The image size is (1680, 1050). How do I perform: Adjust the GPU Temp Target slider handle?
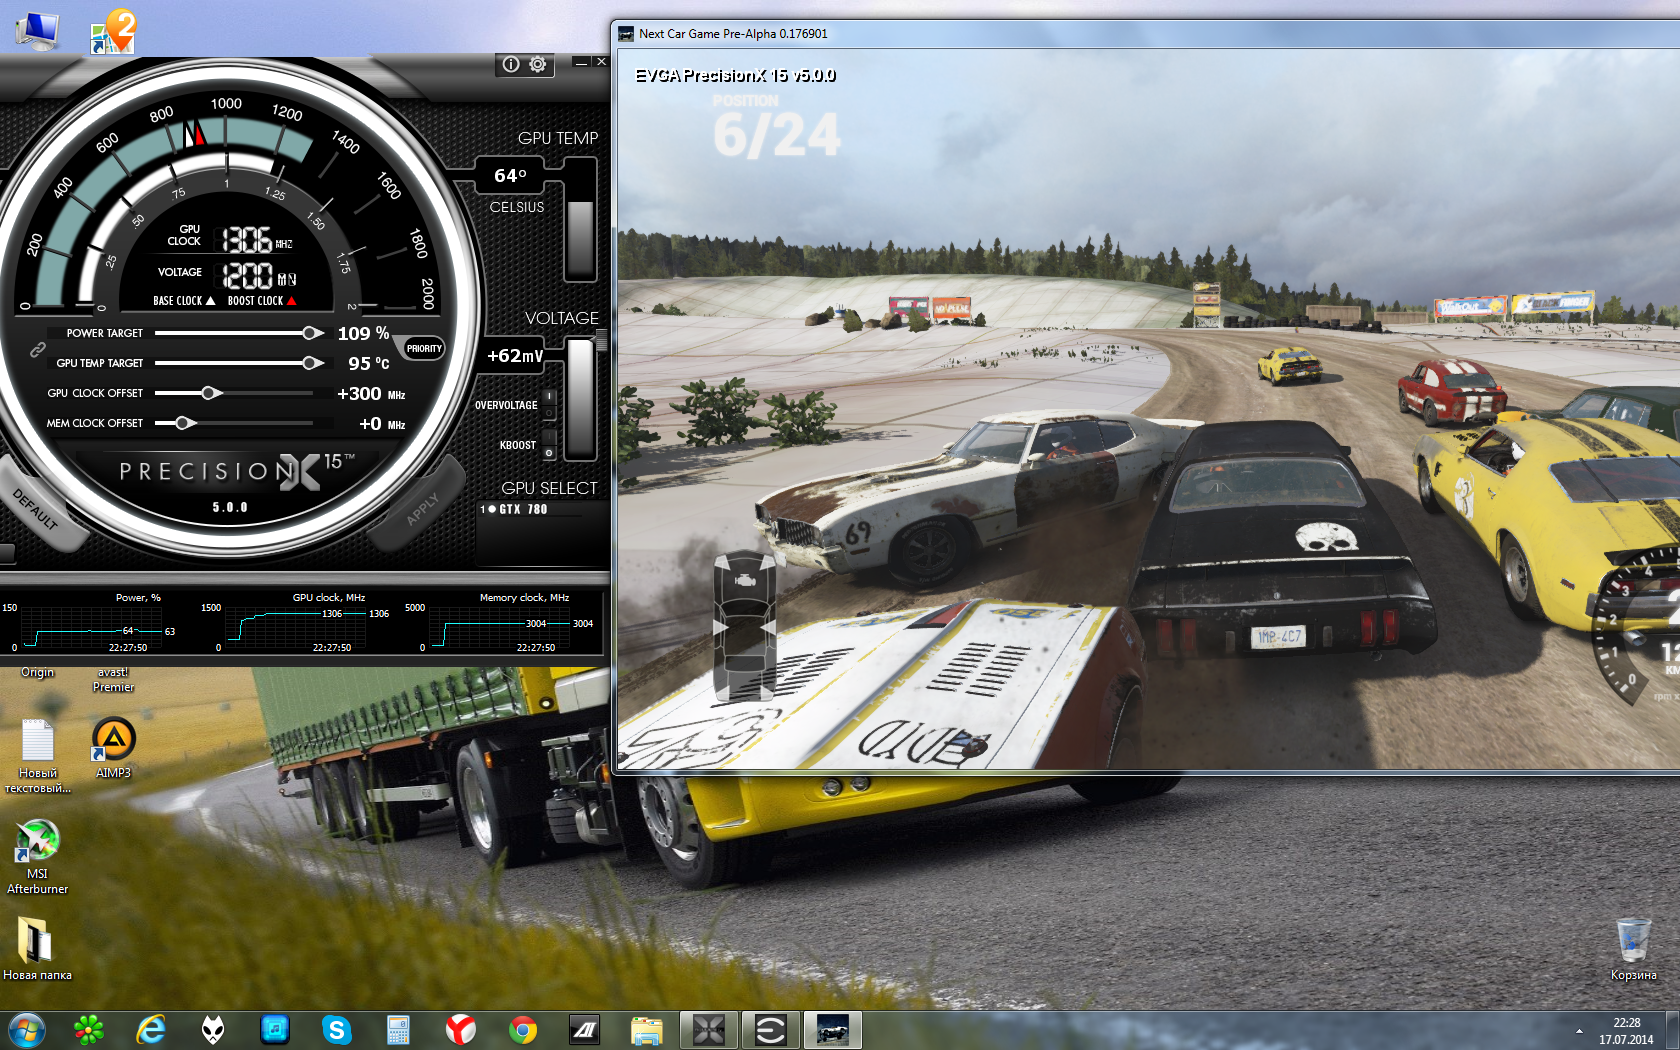pyautogui.click(x=312, y=363)
